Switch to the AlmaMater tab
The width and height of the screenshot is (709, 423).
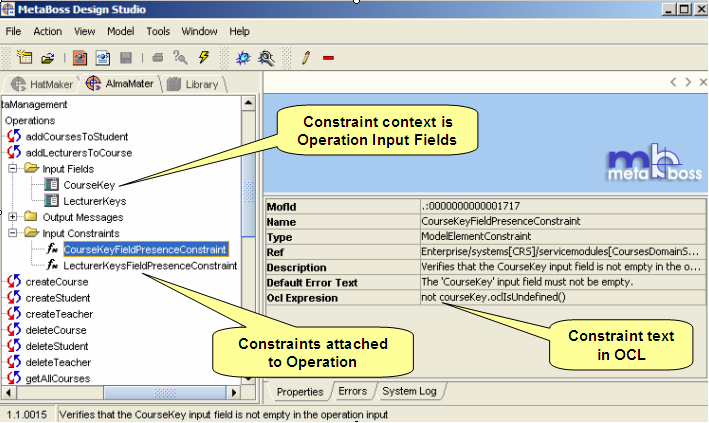point(120,84)
